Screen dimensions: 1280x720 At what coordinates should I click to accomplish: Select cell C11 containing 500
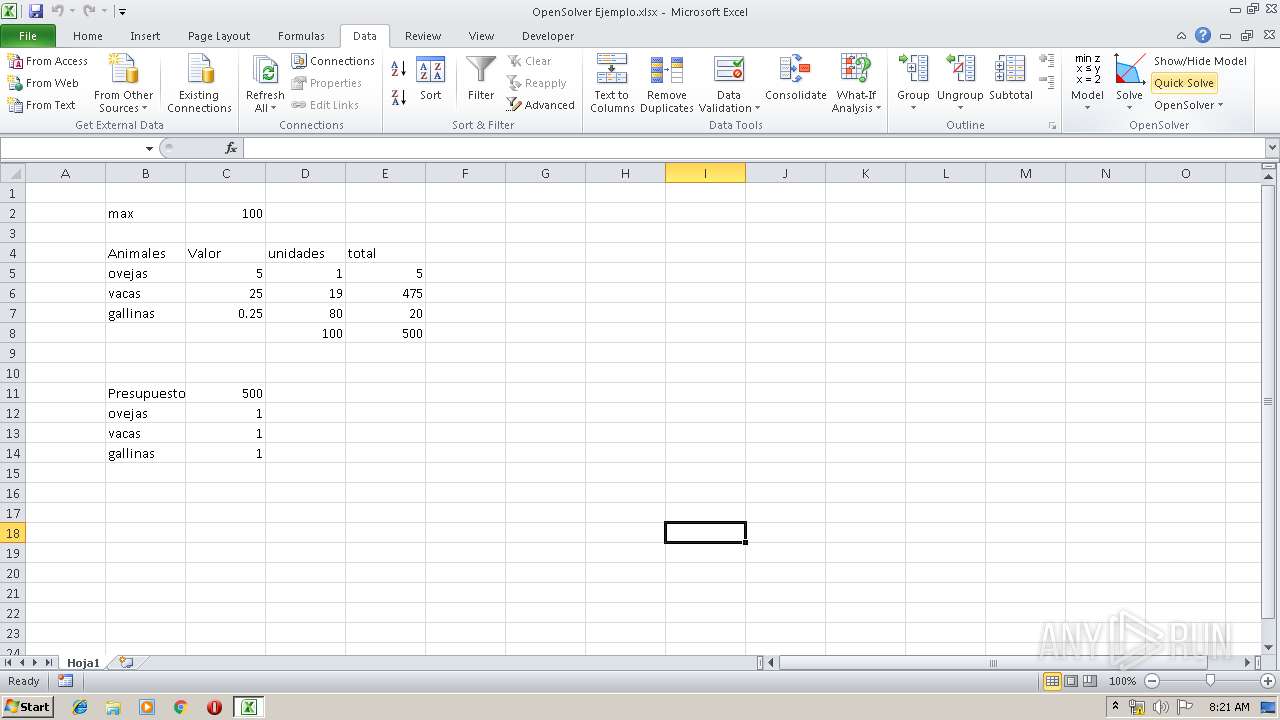click(x=225, y=393)
